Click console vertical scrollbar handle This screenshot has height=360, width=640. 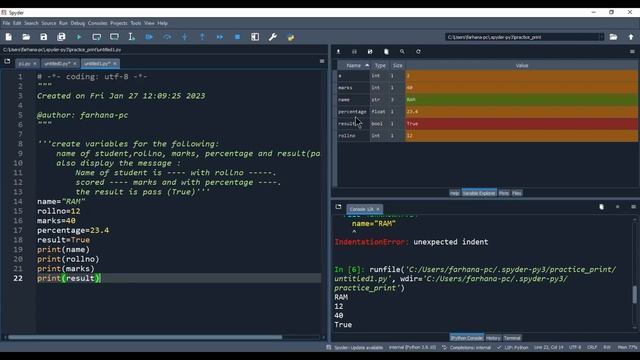(634, 295)
